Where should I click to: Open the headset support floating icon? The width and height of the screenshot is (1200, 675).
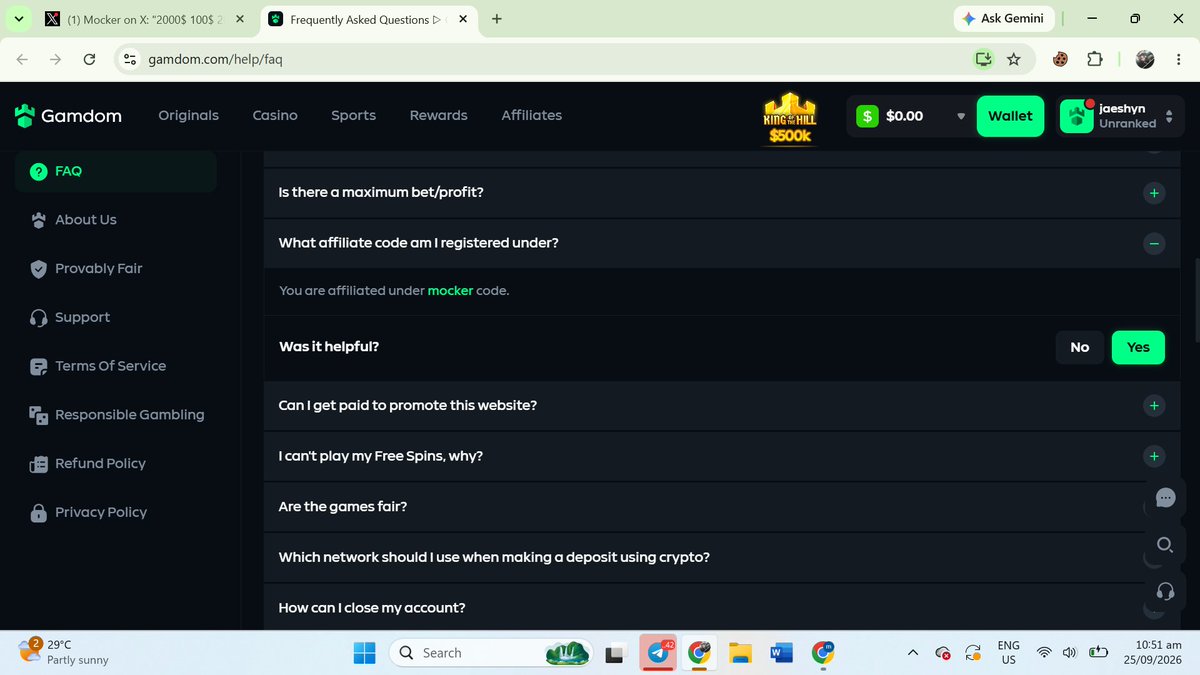click(1164, 591)
